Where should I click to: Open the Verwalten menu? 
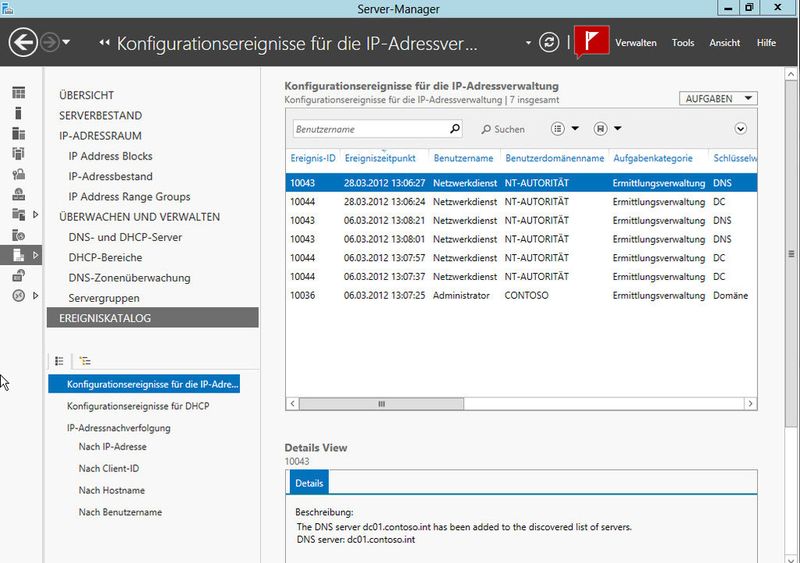pyautogui.click(x=636, y=43)
